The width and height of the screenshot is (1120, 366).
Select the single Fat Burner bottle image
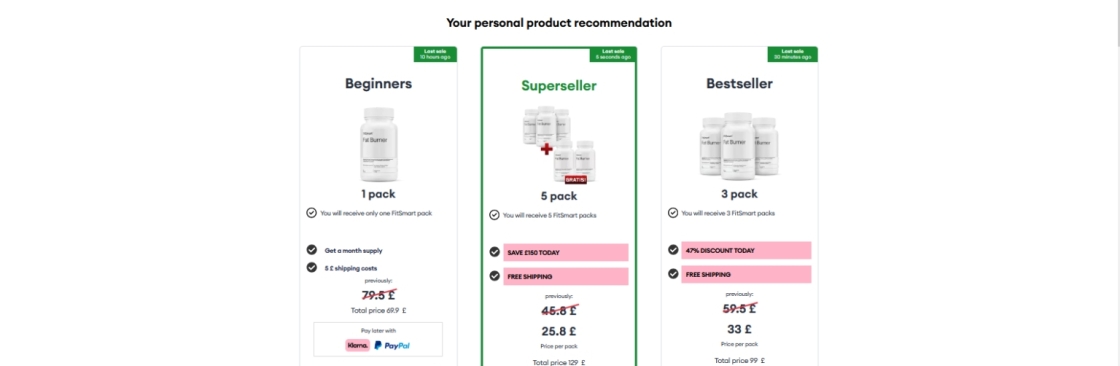[379, 144]
